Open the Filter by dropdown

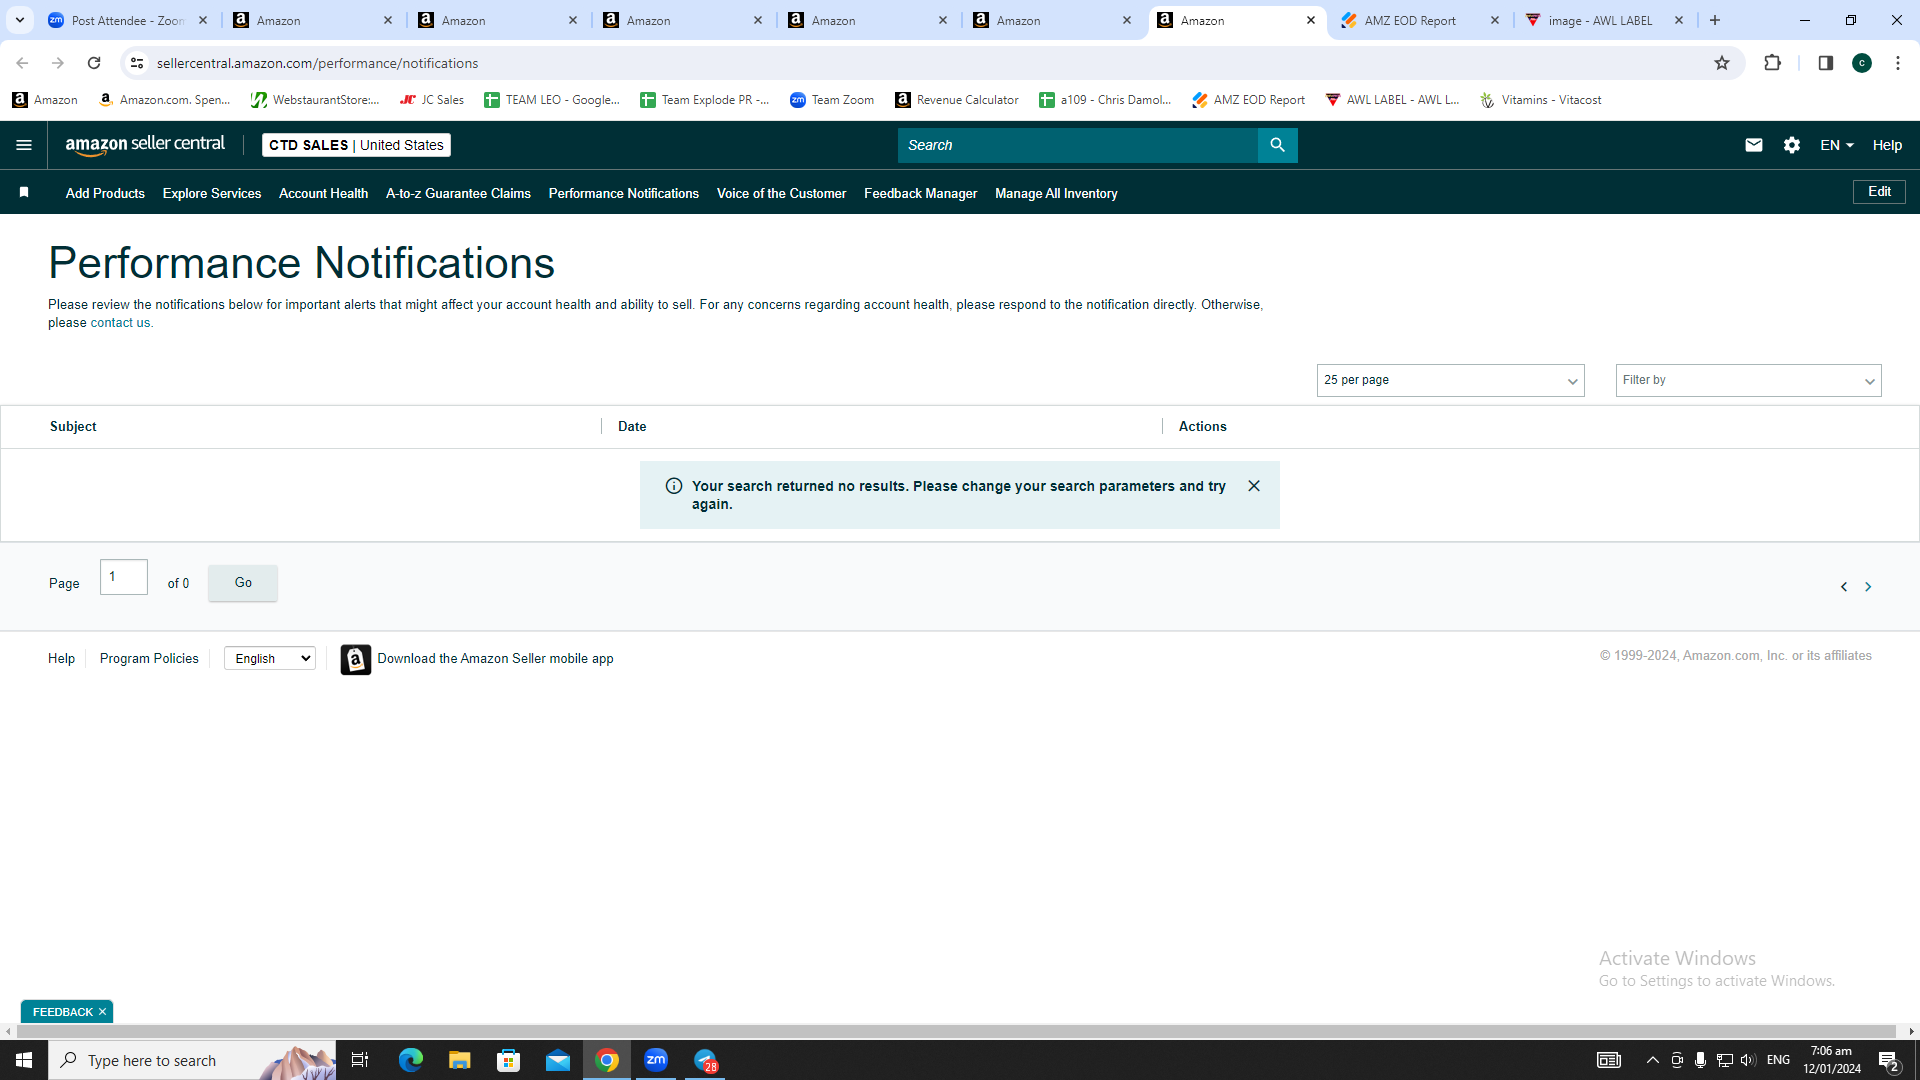(1748, 380)
